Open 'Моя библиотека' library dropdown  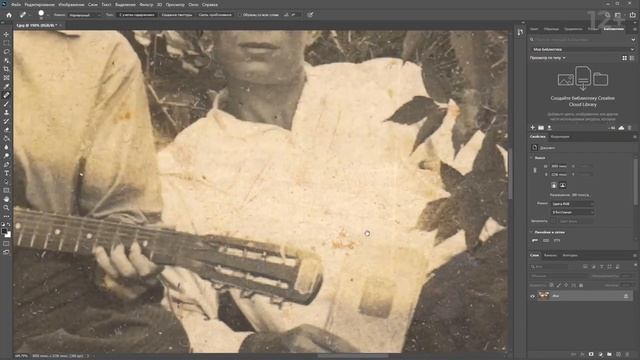tap(583, 49)
